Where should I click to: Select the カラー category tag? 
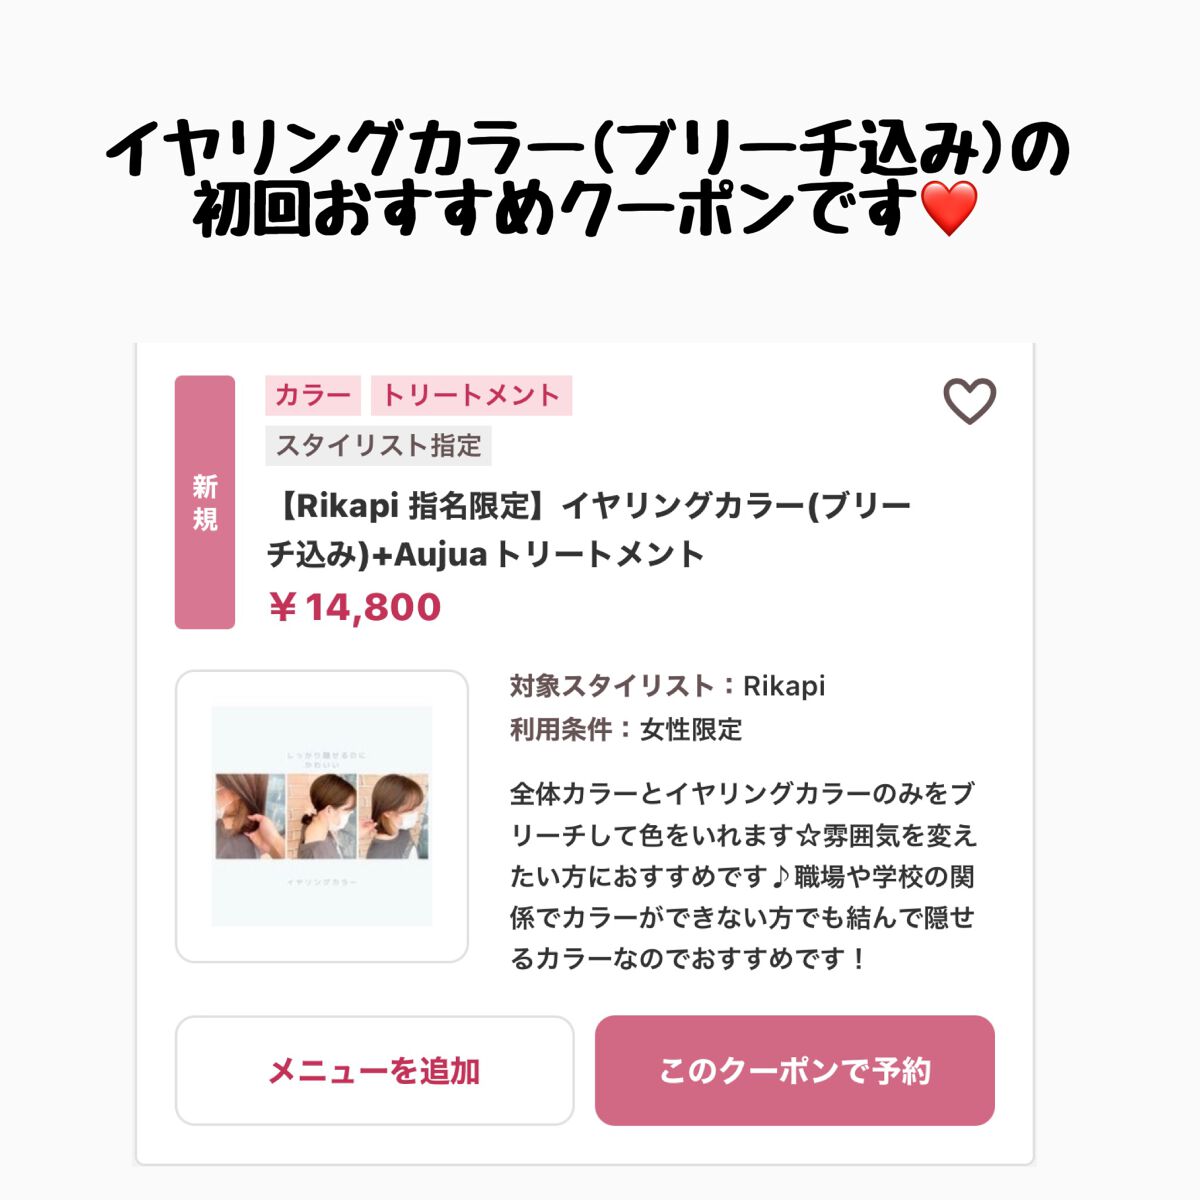313,395
